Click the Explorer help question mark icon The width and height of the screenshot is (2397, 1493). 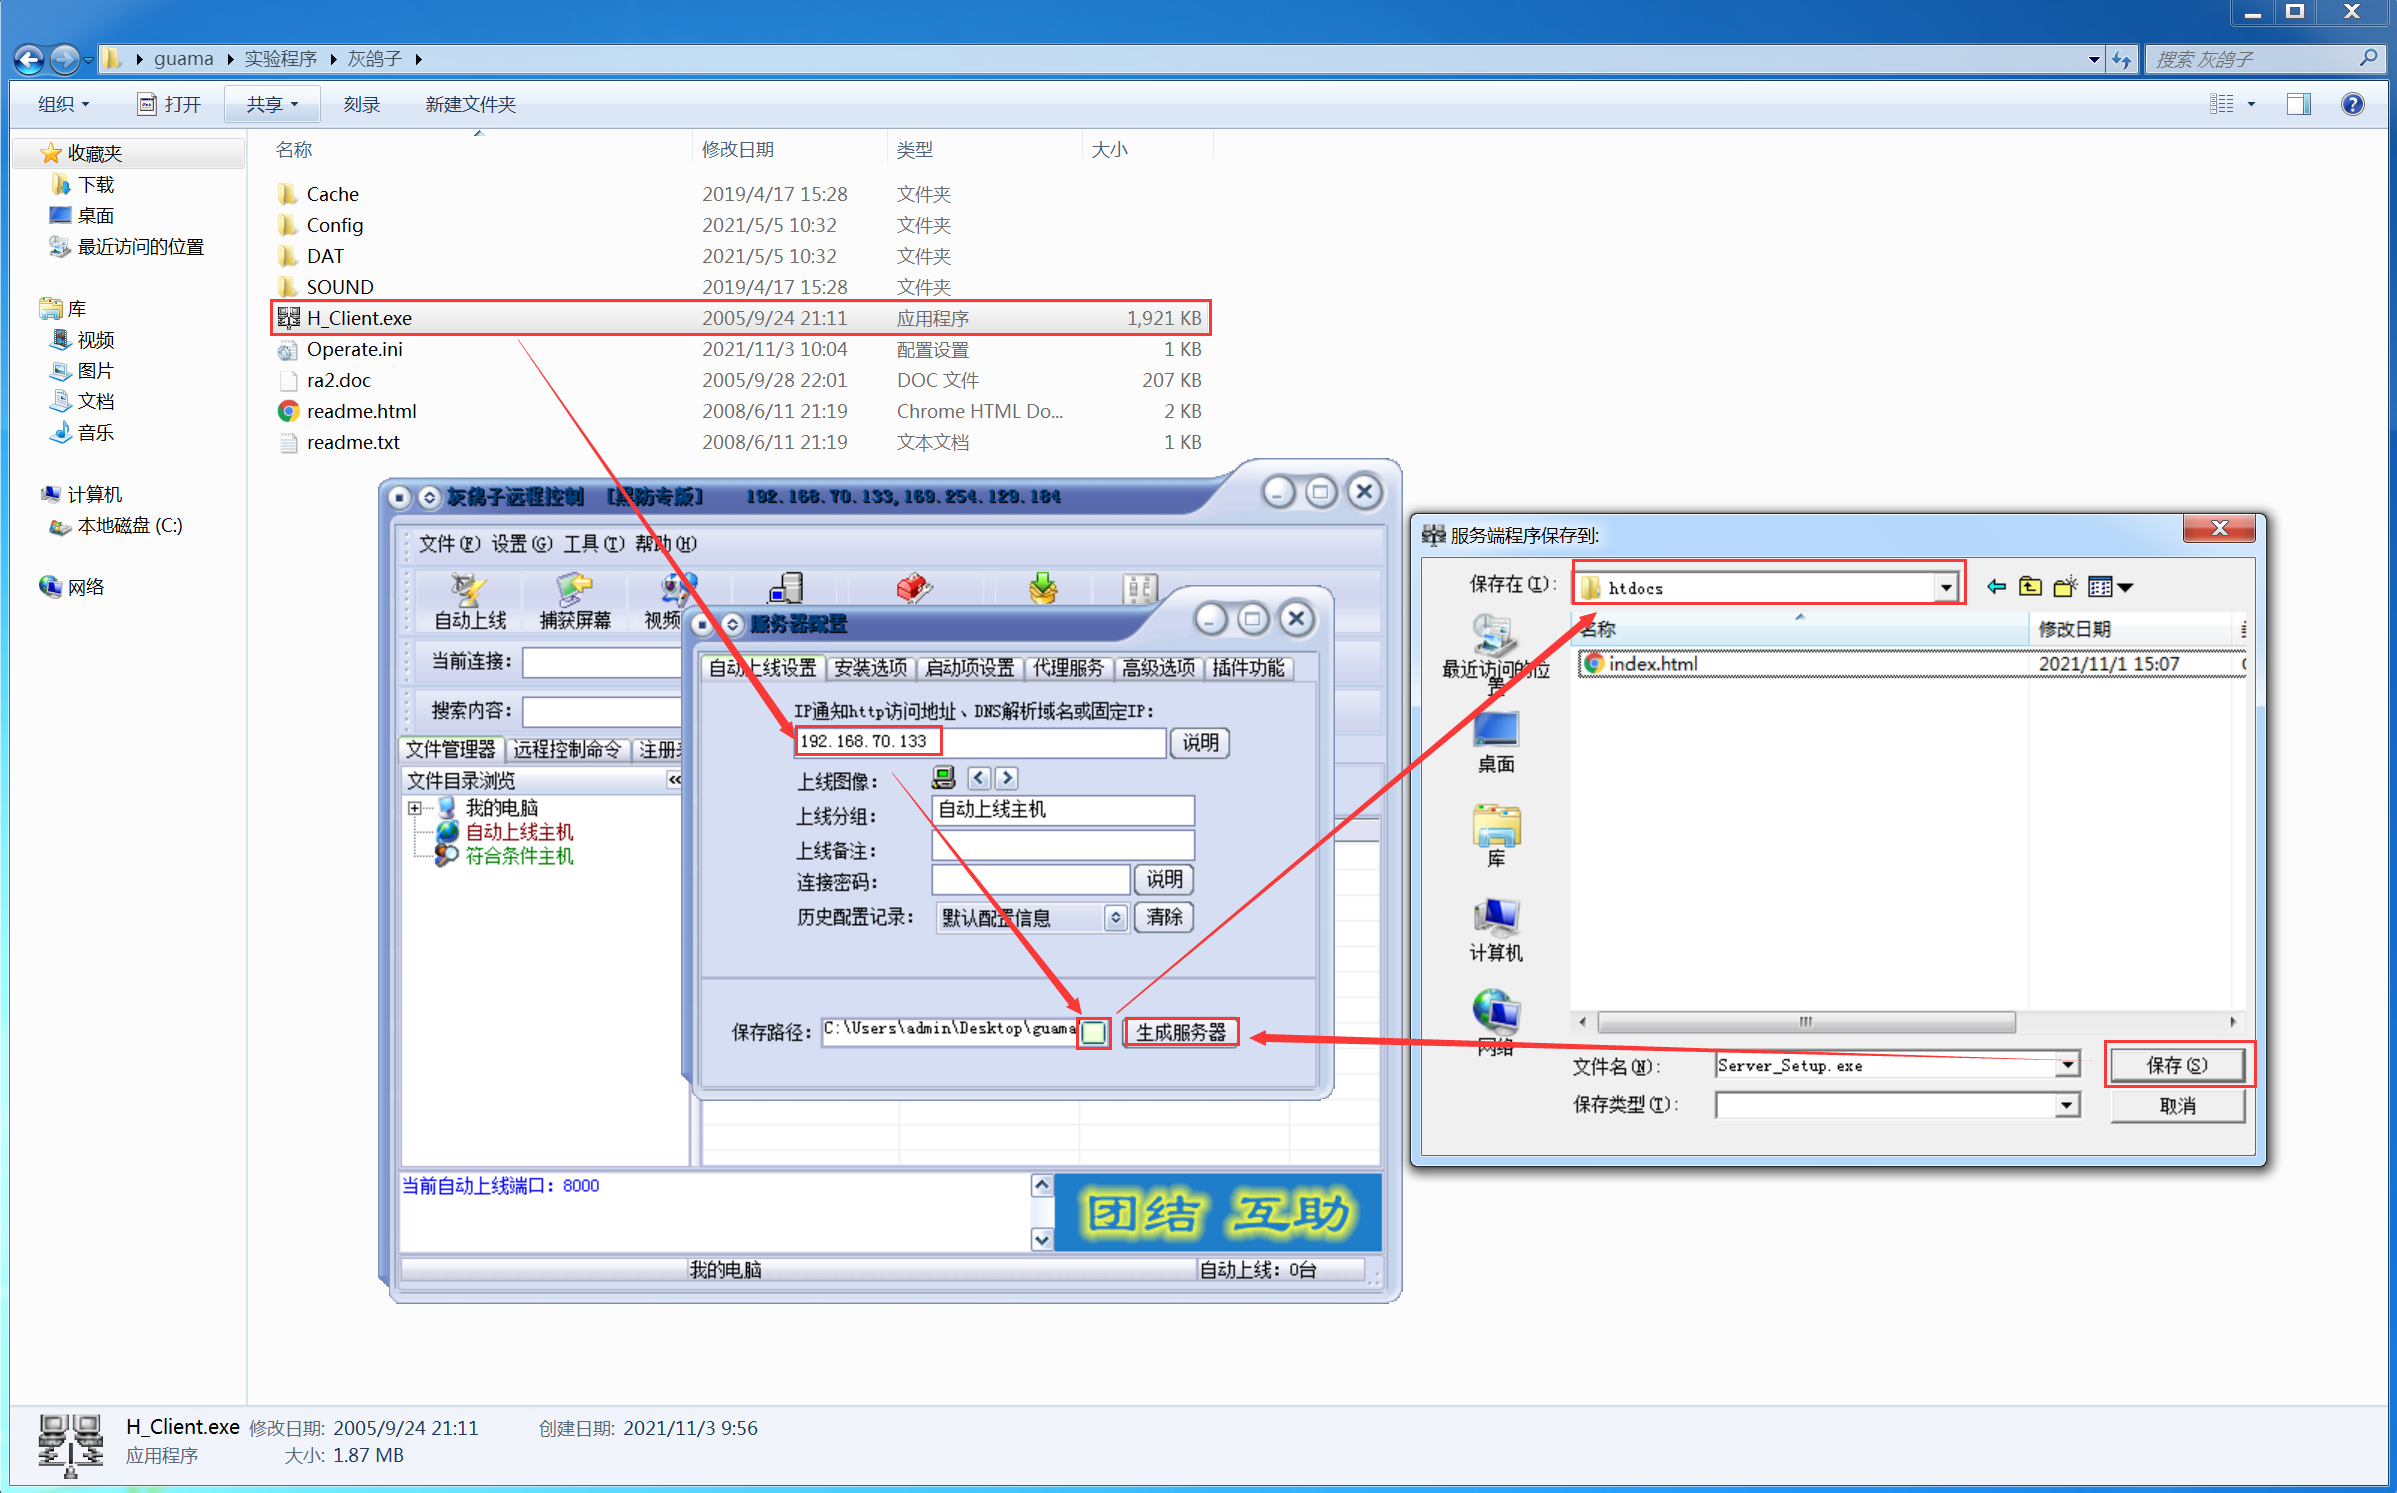pos(2353,104)
